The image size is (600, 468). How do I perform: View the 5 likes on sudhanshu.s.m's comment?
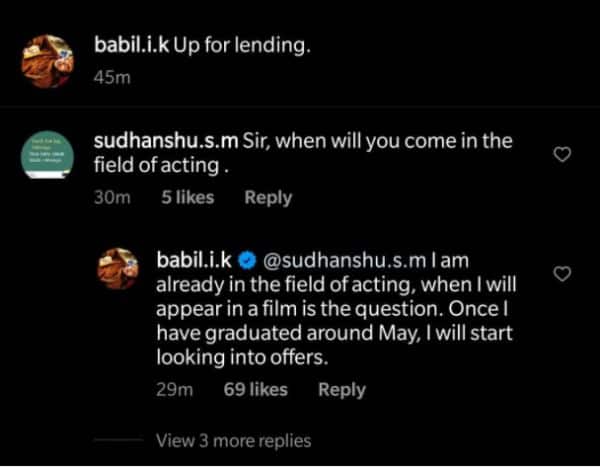click(x=187, y=197)
